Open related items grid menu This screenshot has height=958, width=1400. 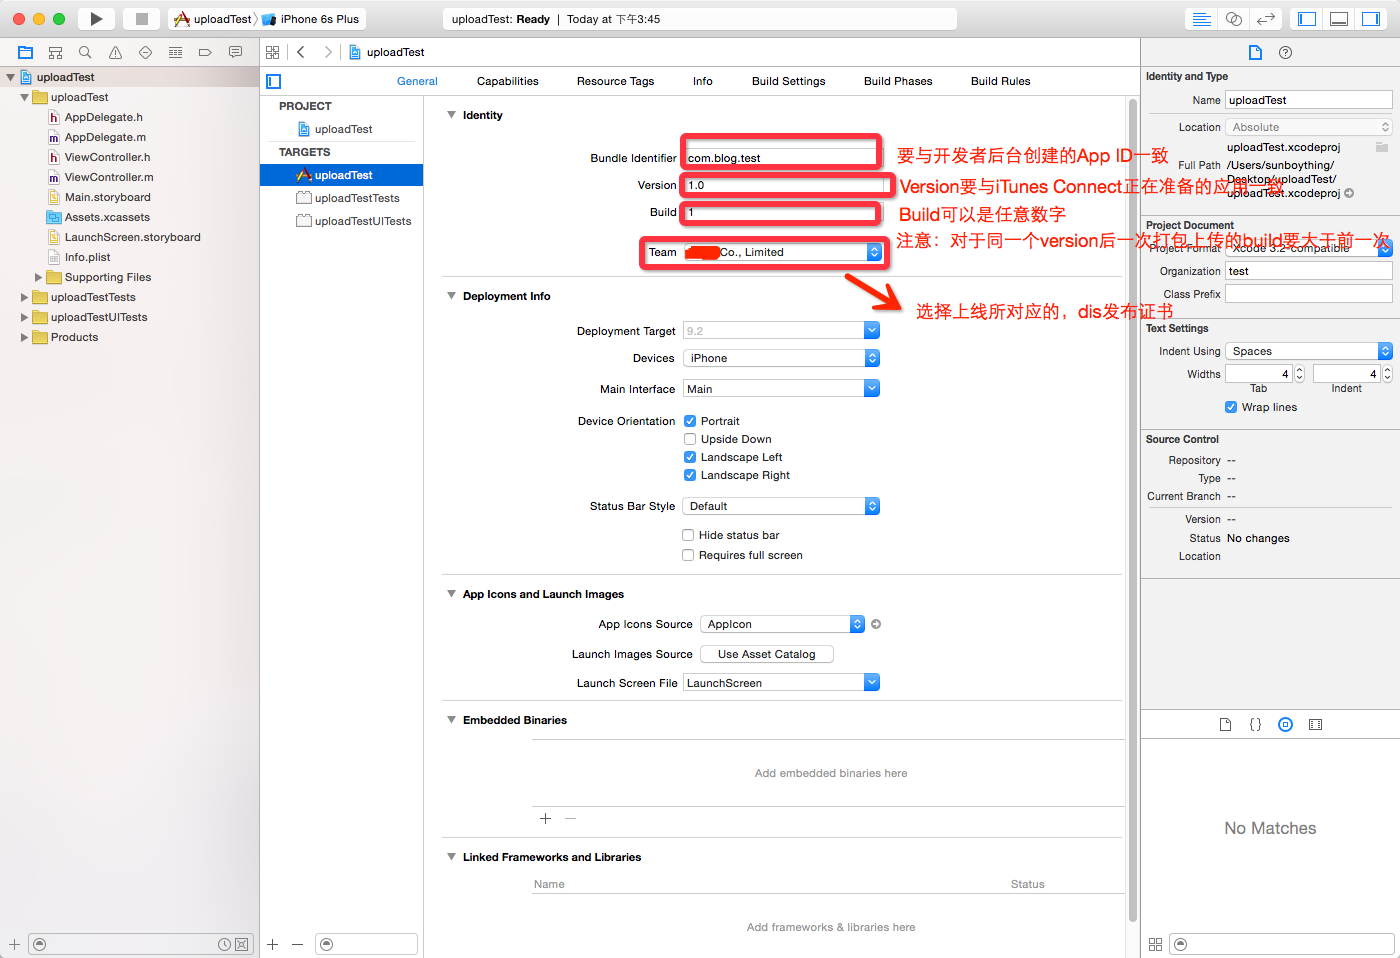coord(273,52)
